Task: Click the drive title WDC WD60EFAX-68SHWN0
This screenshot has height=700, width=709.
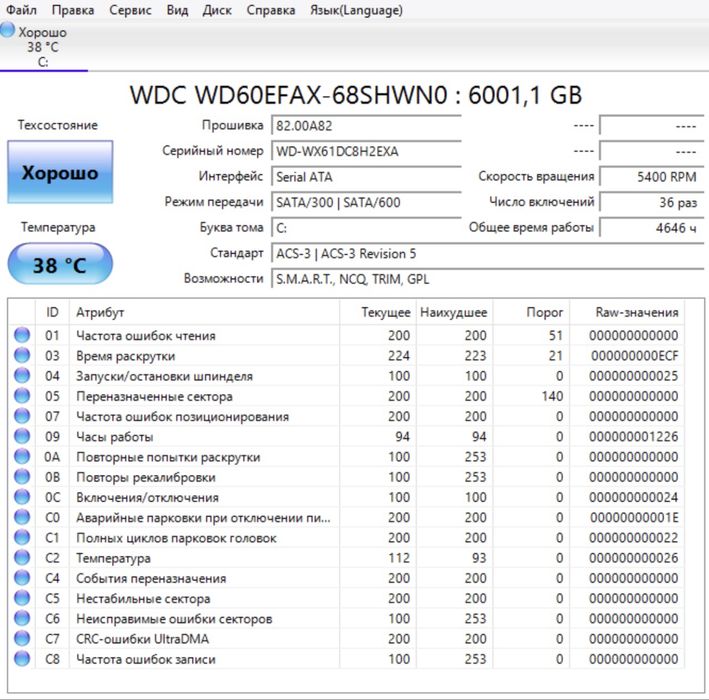Action: coord(356,95)
